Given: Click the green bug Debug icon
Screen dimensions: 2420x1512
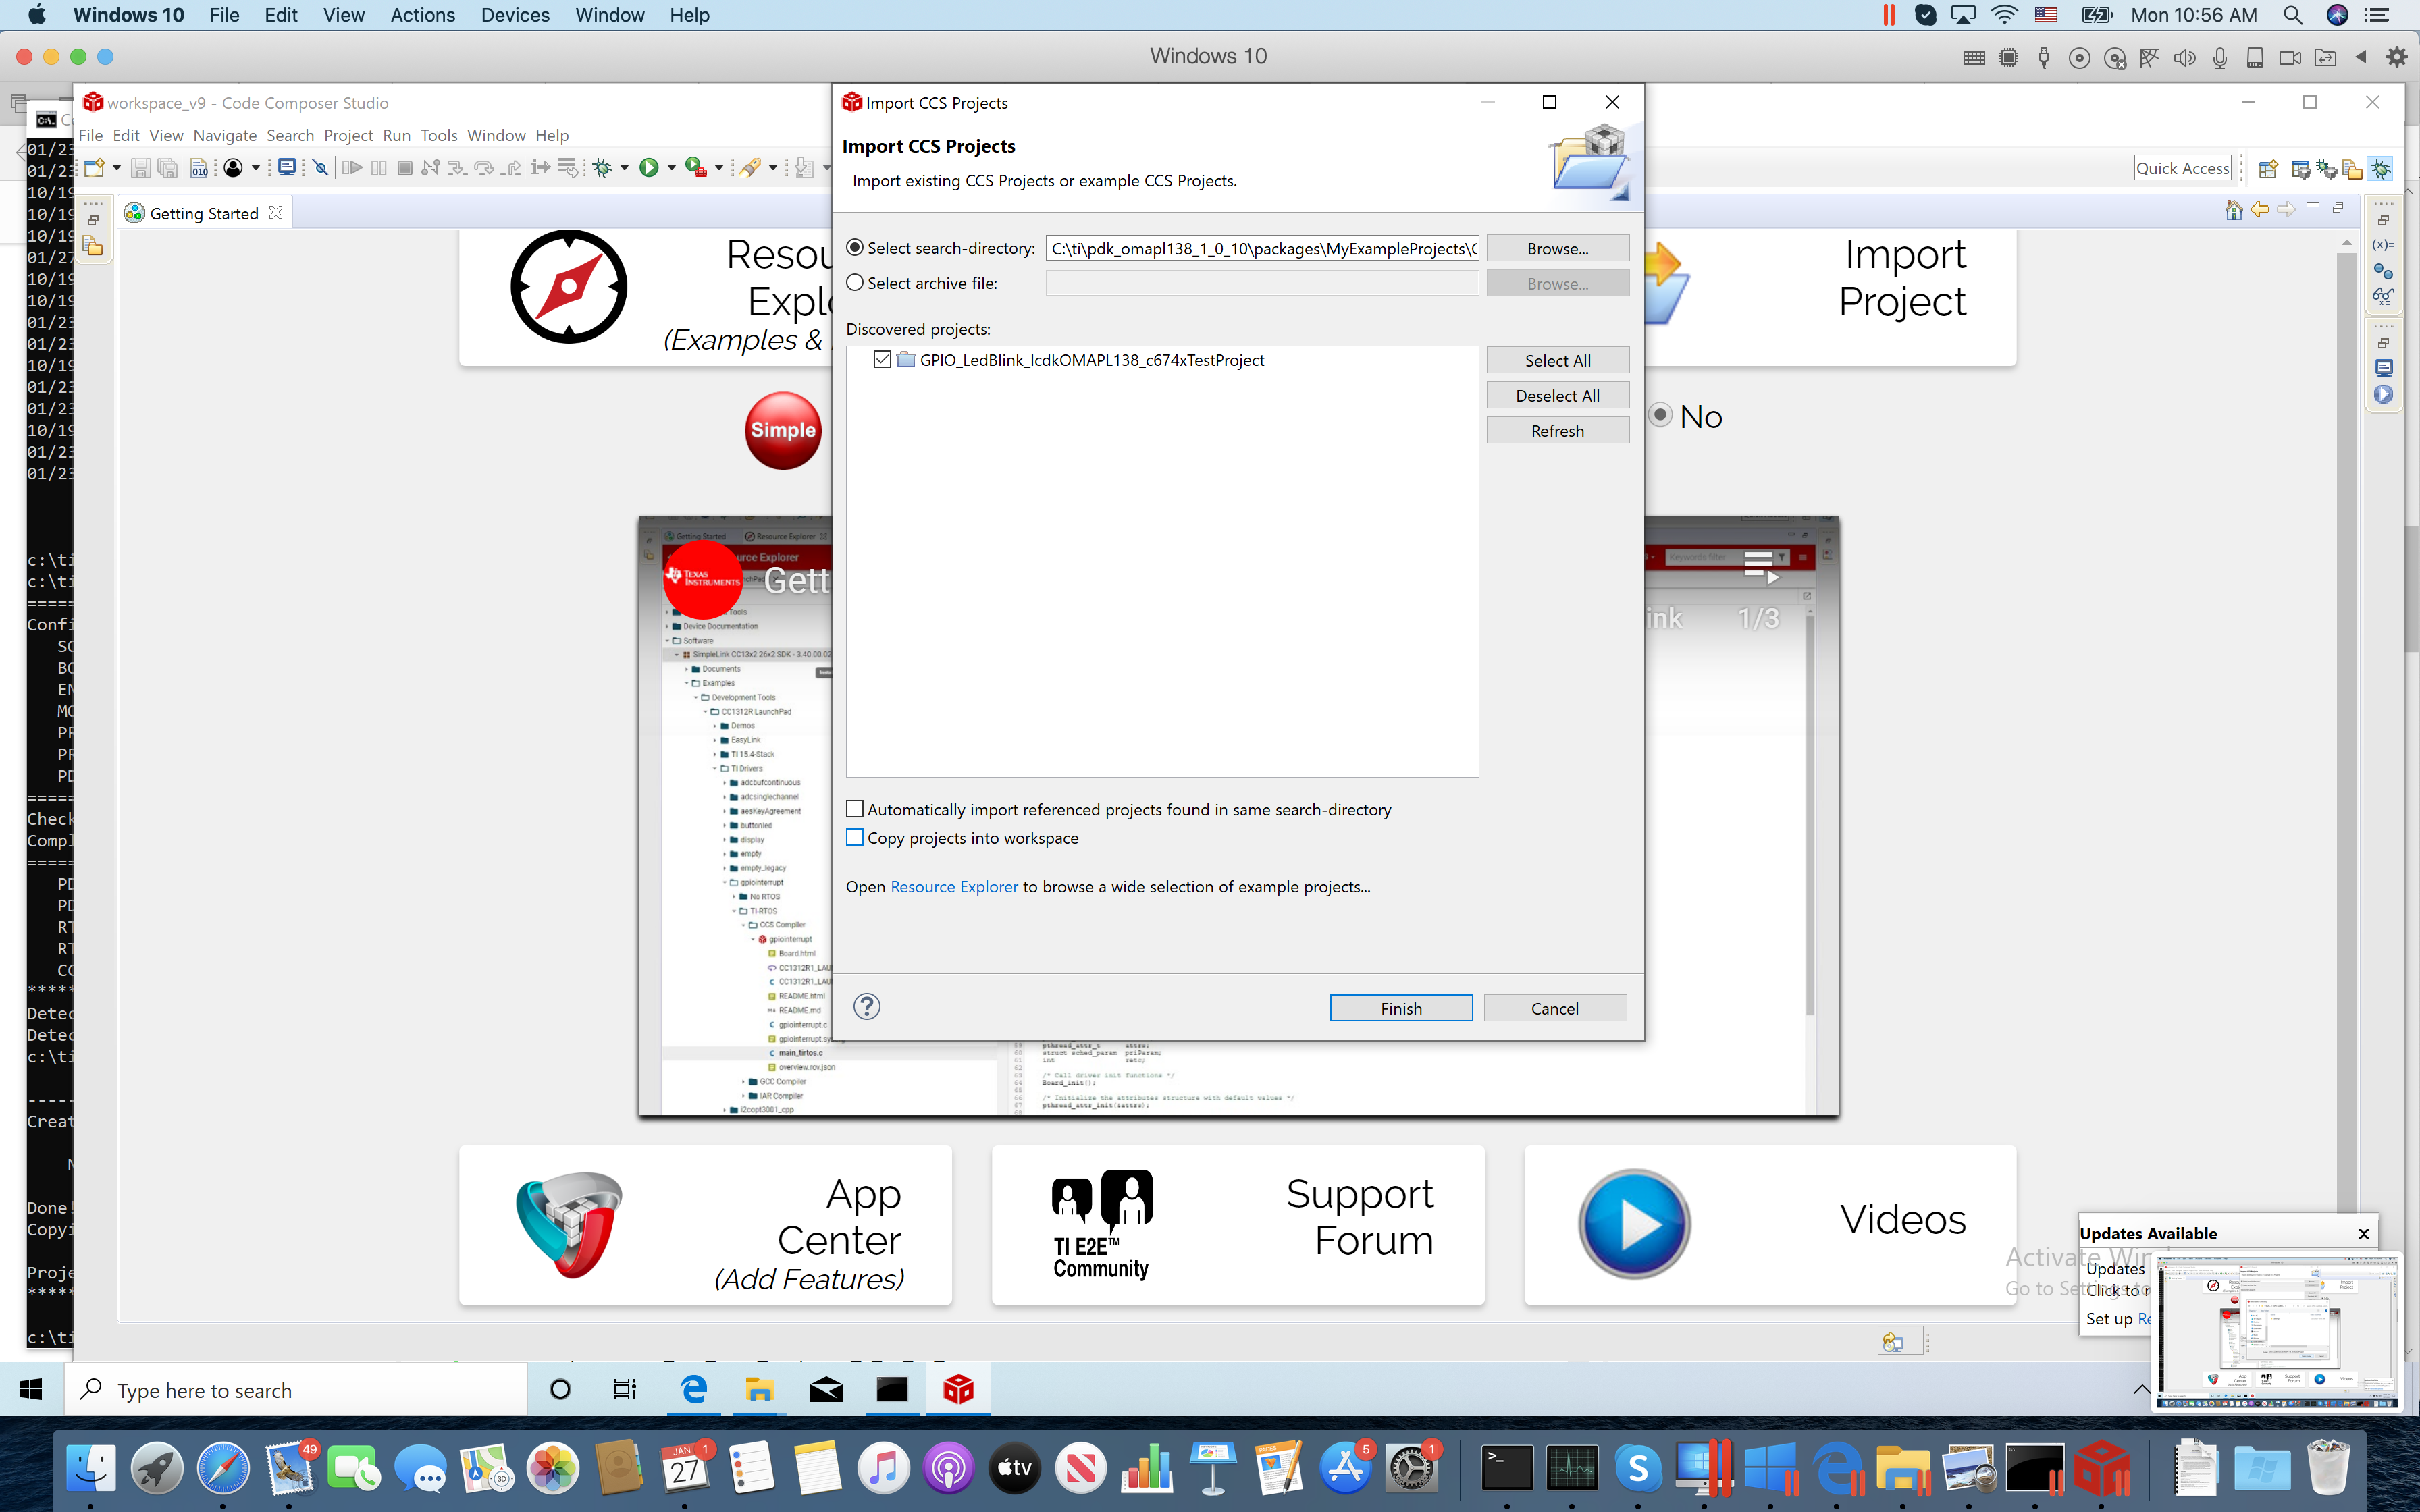Looking at the screenshot, I should click(602, 168).
